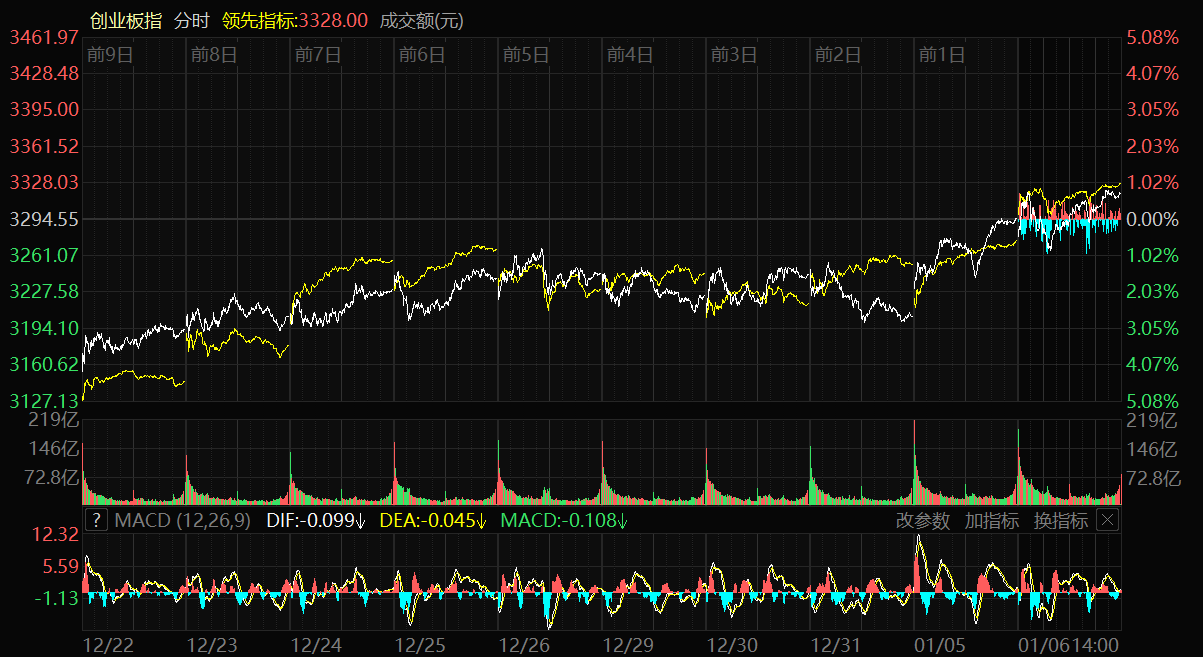
Task: Click 换指标 to switch indicator
Action: point(1060,520)
